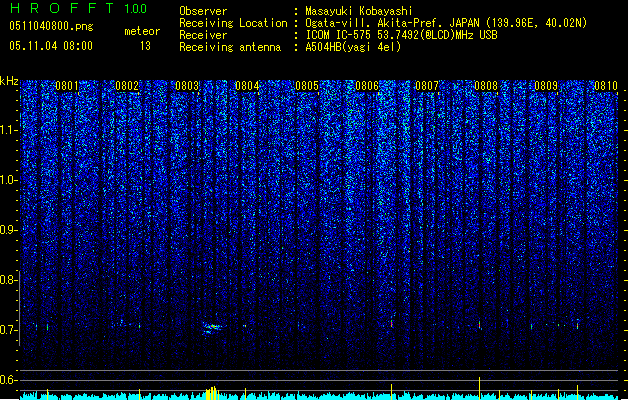Click the kHz axis unit label
The image size is (629, 400).
[x=9, y=81]
